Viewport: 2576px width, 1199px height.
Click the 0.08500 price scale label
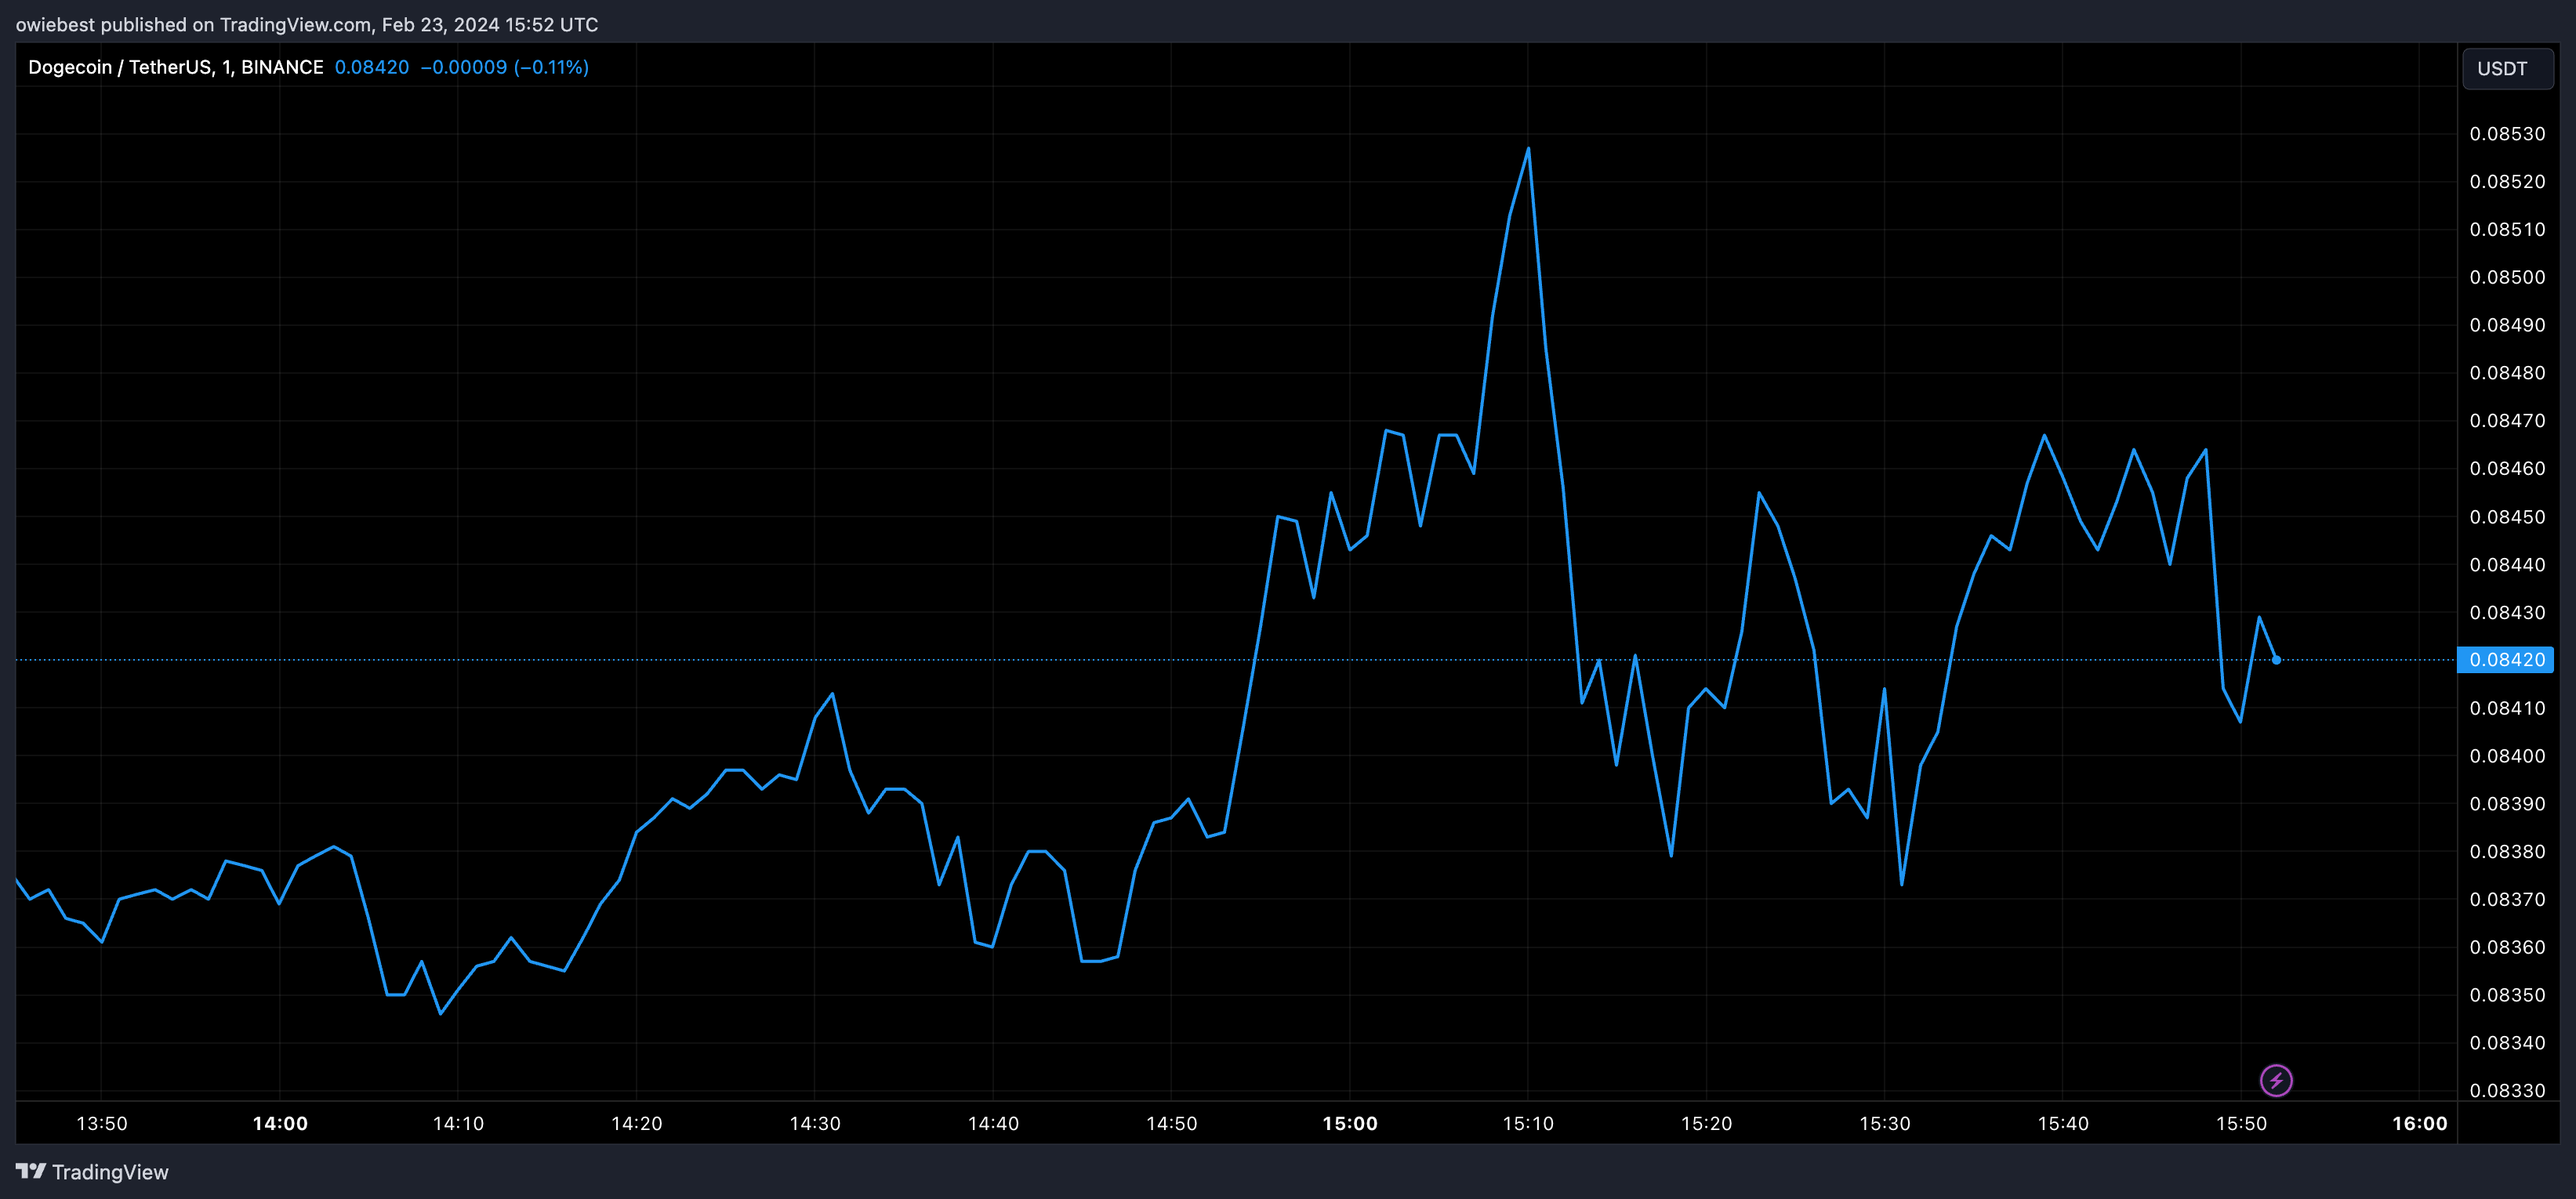pyautogui.click(x=2507, y=277)
